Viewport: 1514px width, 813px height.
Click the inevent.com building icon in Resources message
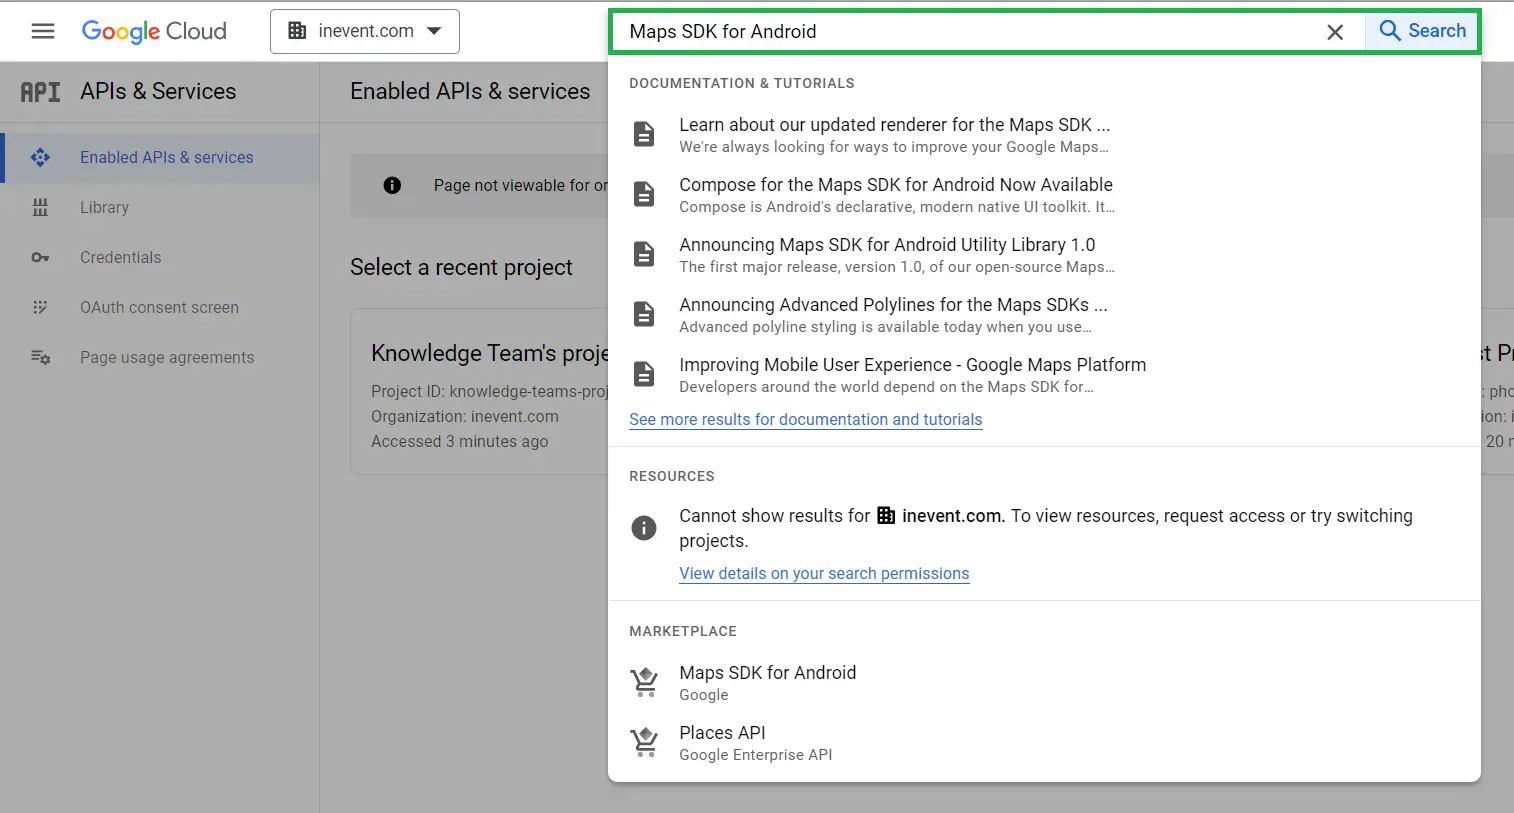[x=886, y=515]
